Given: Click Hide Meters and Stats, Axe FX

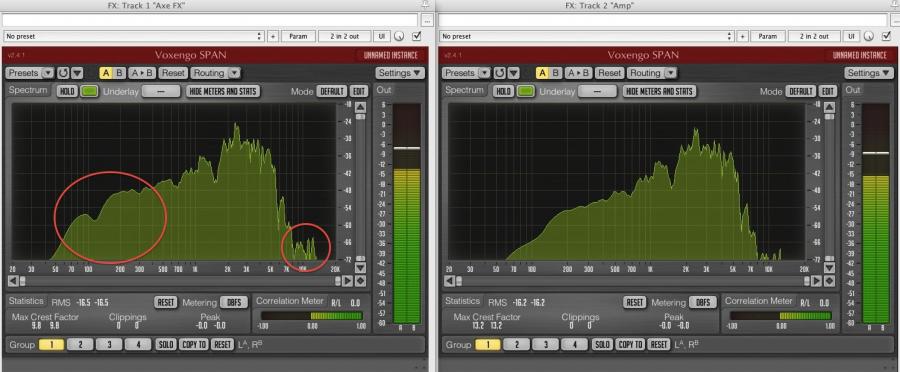Looking at the screenshot, I should [223, 91].
